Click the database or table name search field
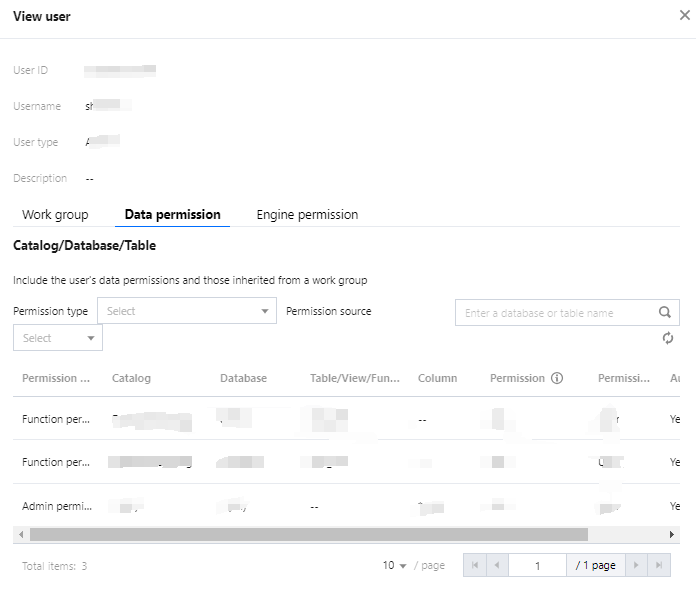Image resolution: width=696 pixels, height=593 pixels. [555, 313]
